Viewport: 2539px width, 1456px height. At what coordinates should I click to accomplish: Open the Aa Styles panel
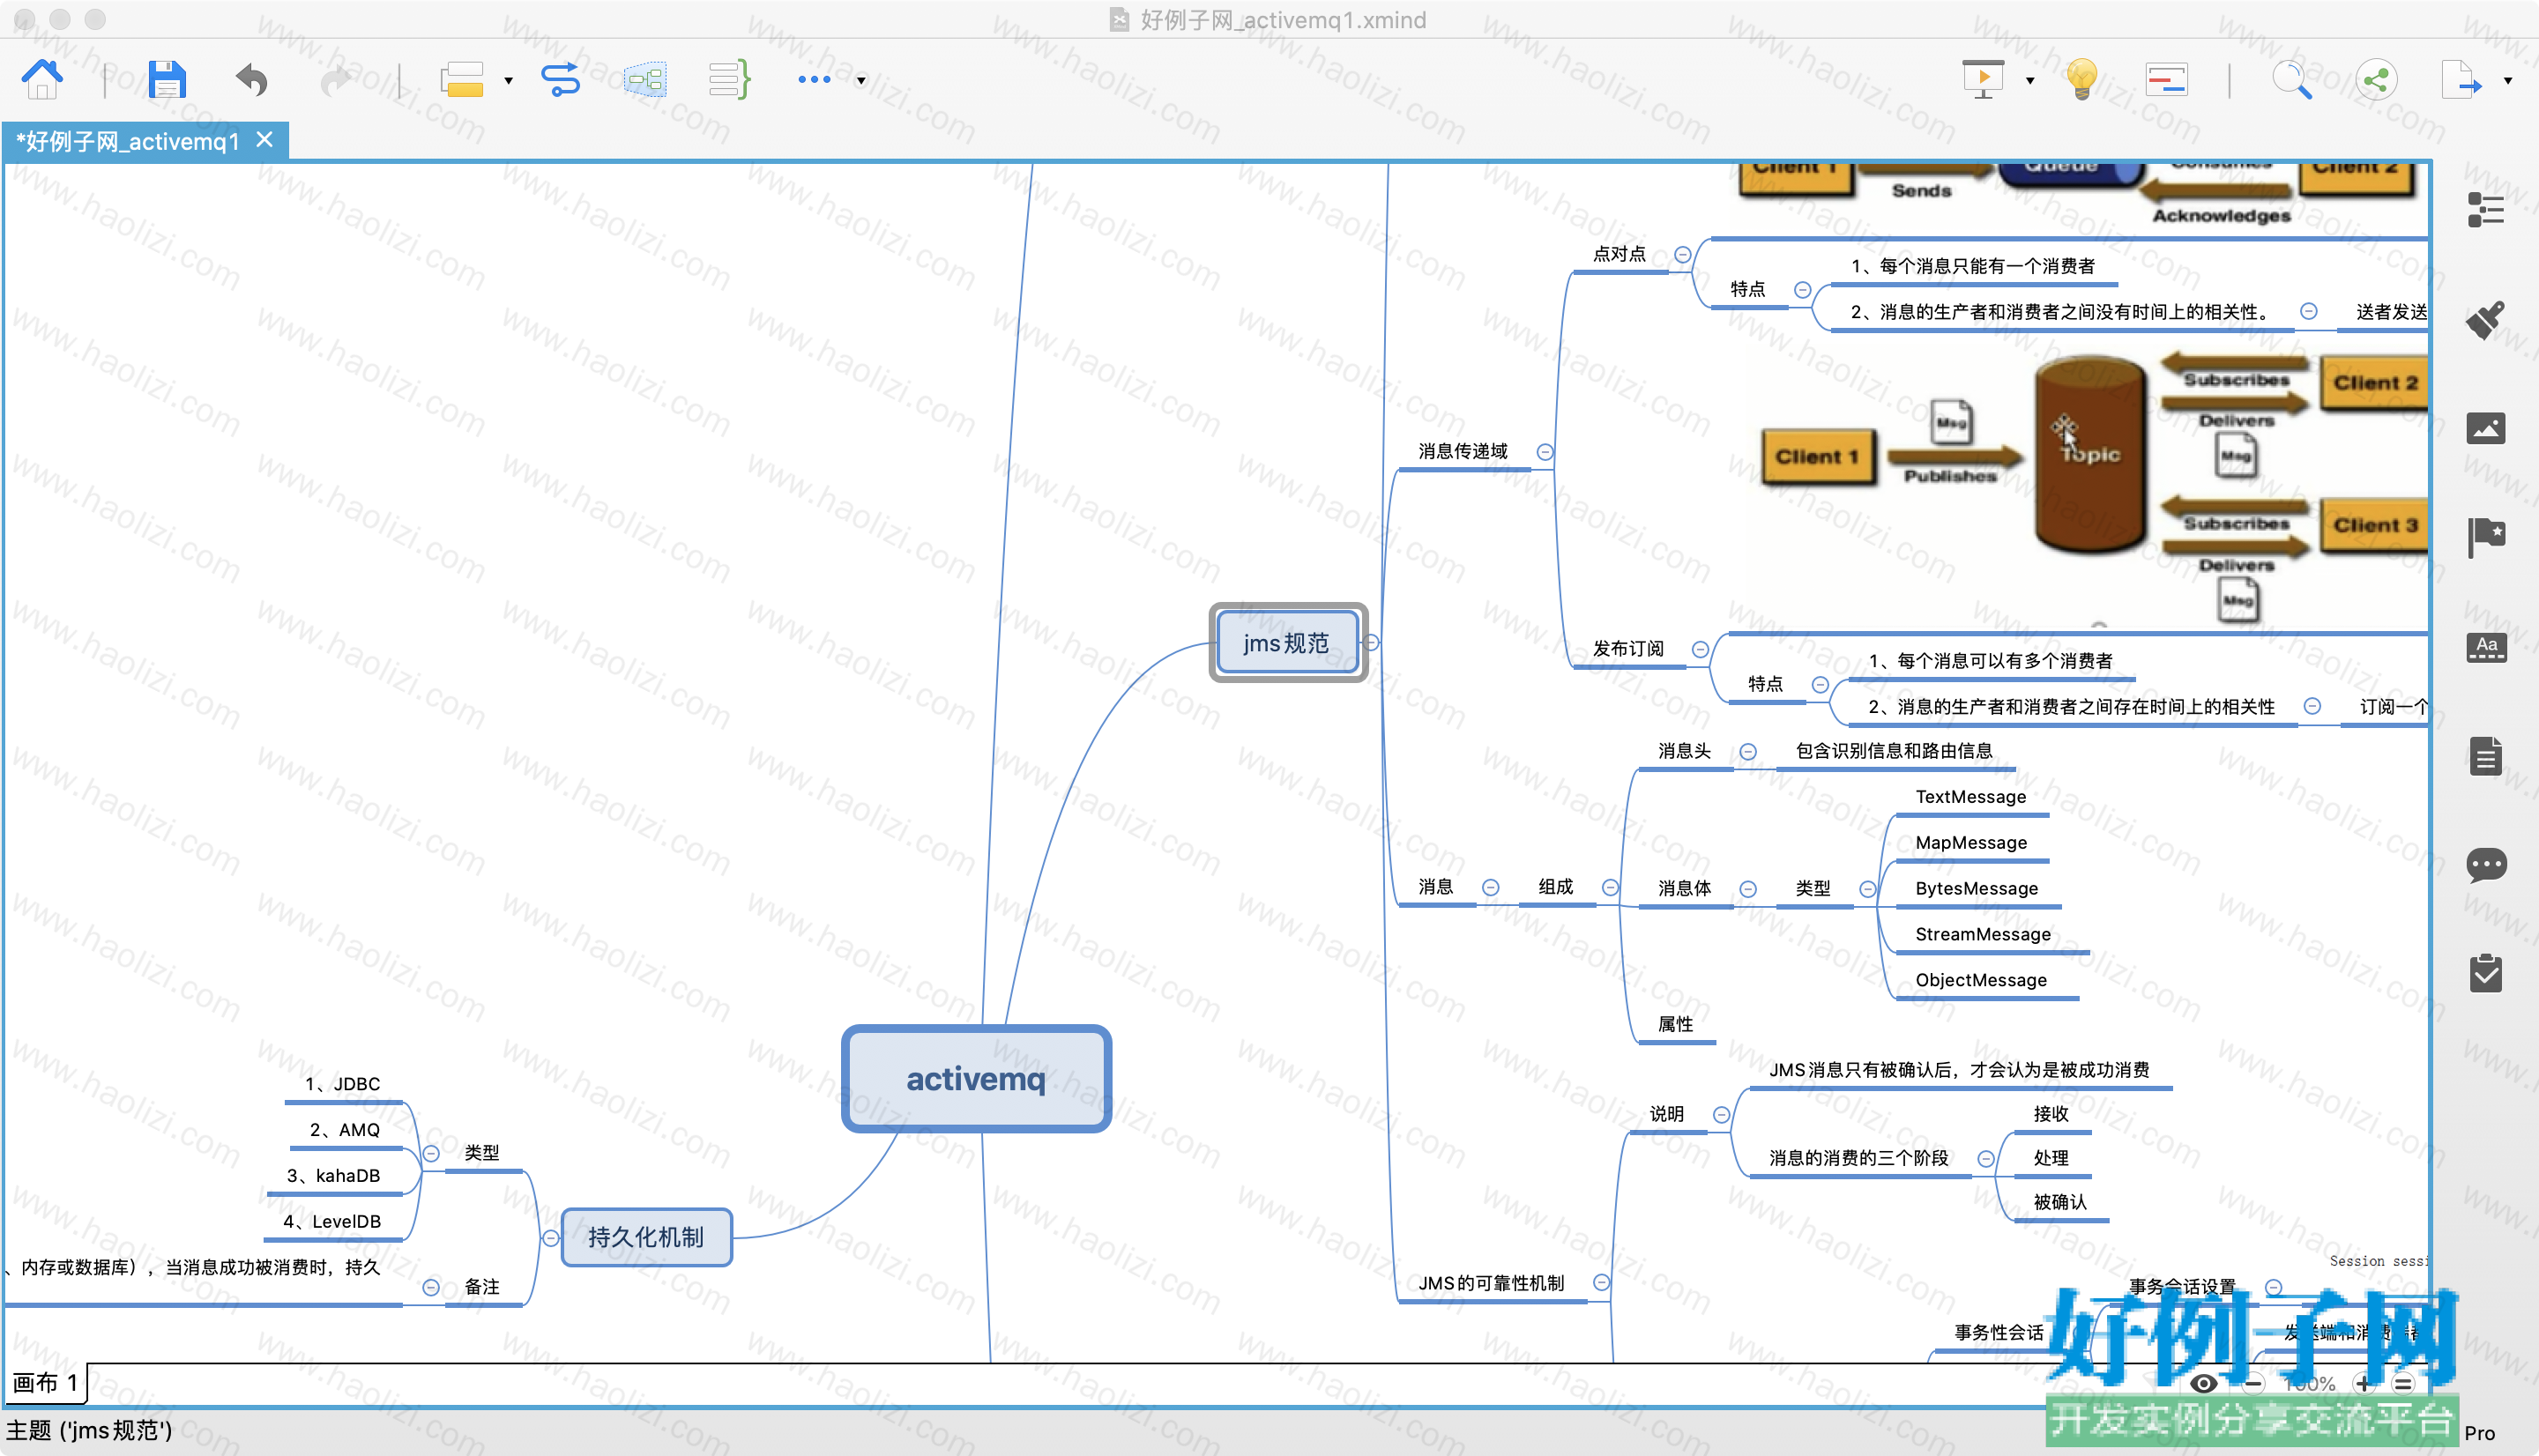point(2486,647)
